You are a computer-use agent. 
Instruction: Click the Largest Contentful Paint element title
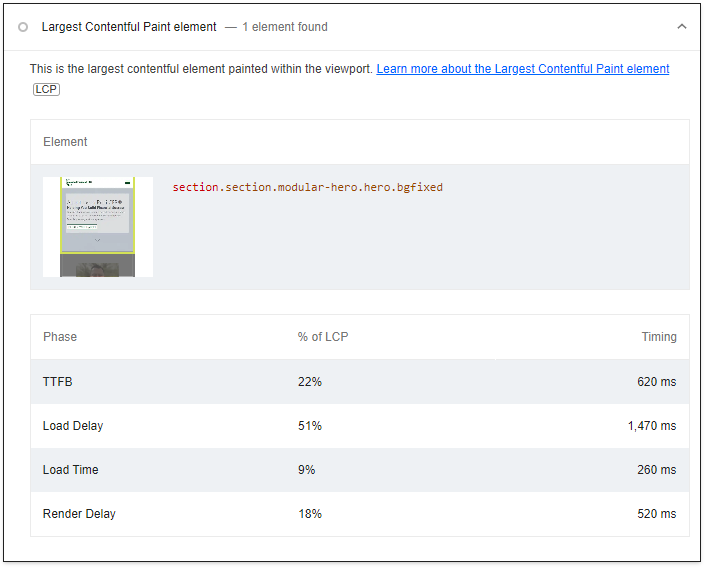(130, 27)
